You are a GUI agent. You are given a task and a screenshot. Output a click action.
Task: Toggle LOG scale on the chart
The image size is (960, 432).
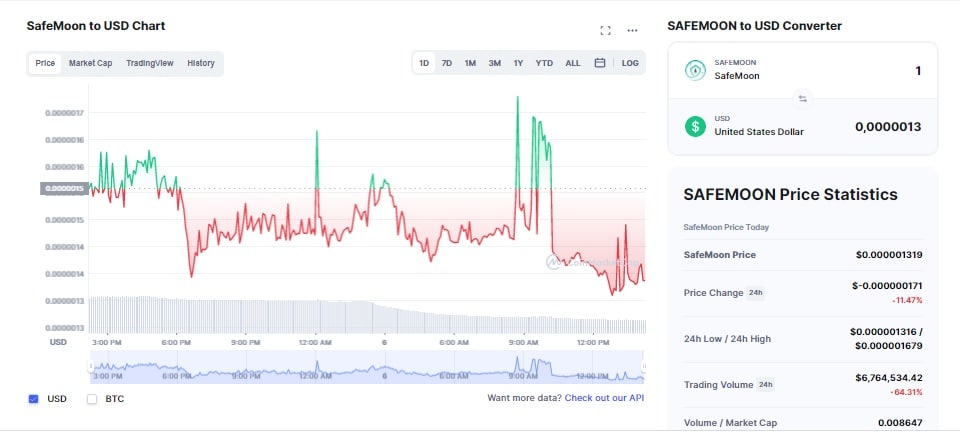pos(630,63)
